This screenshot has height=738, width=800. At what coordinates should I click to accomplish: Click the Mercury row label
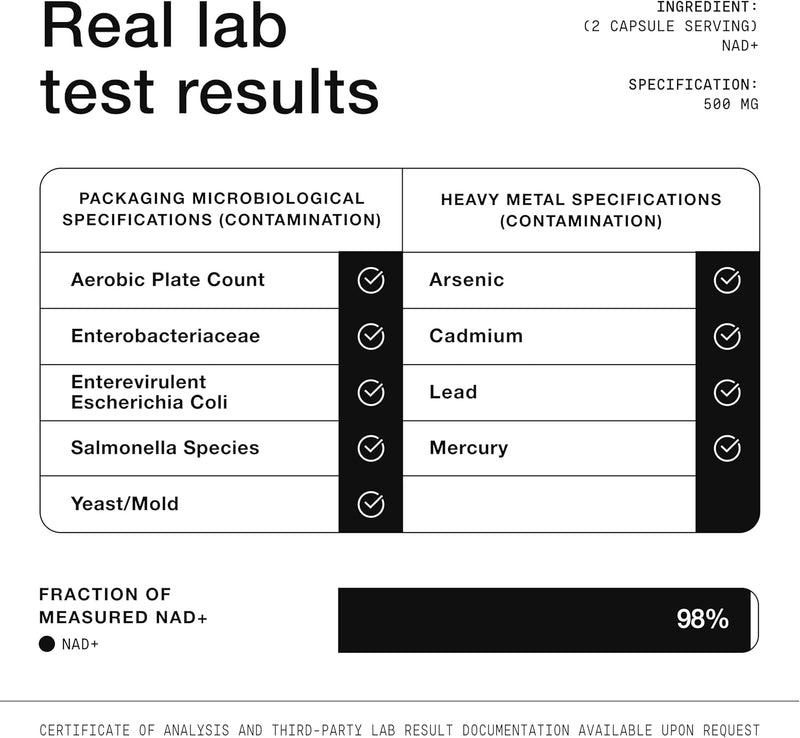(x=468, y=448)
